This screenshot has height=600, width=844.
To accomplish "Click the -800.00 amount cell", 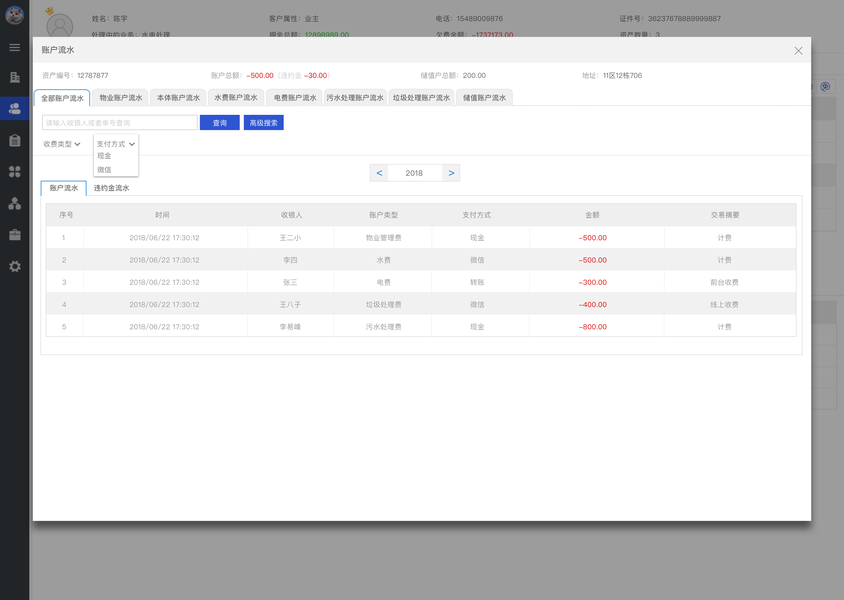I will 593,327.
